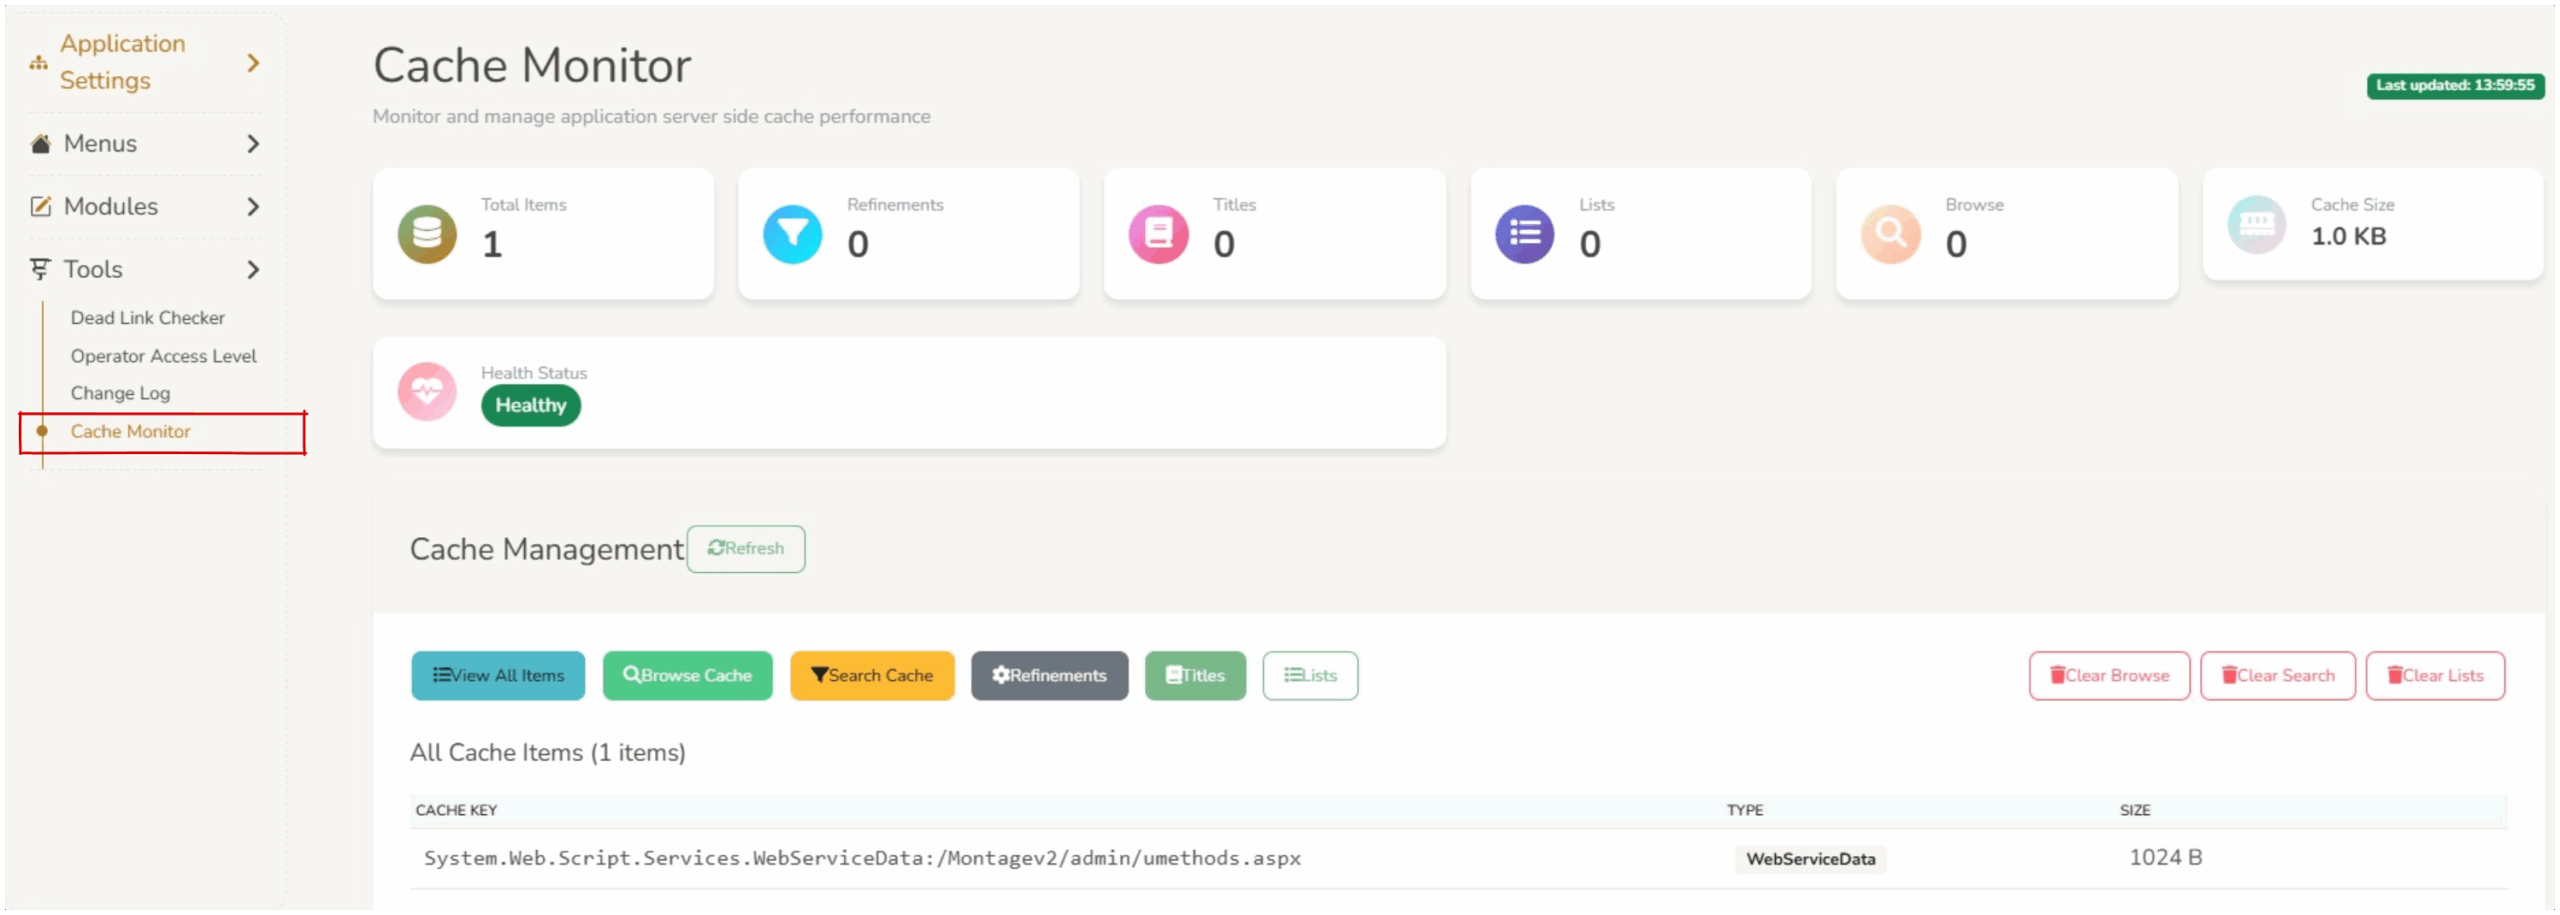Click the Refinements funnel icon
Screen dimensions: 2560x915
point(792,234)
